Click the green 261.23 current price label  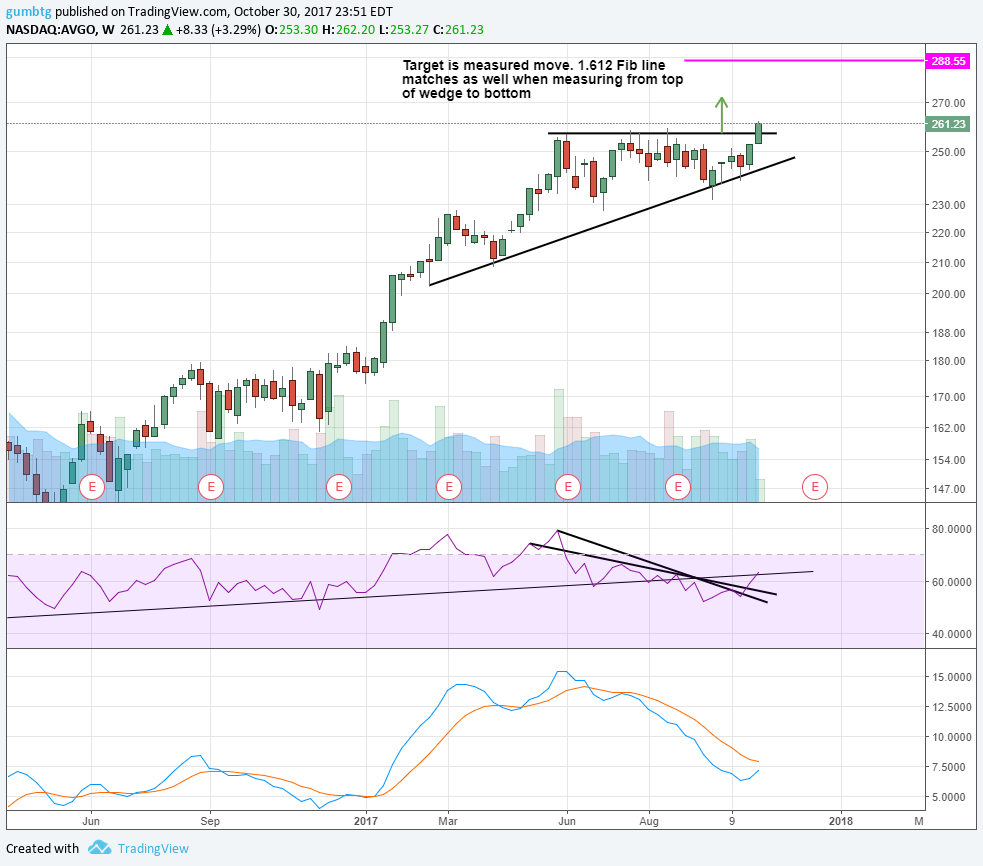(948, 124)
